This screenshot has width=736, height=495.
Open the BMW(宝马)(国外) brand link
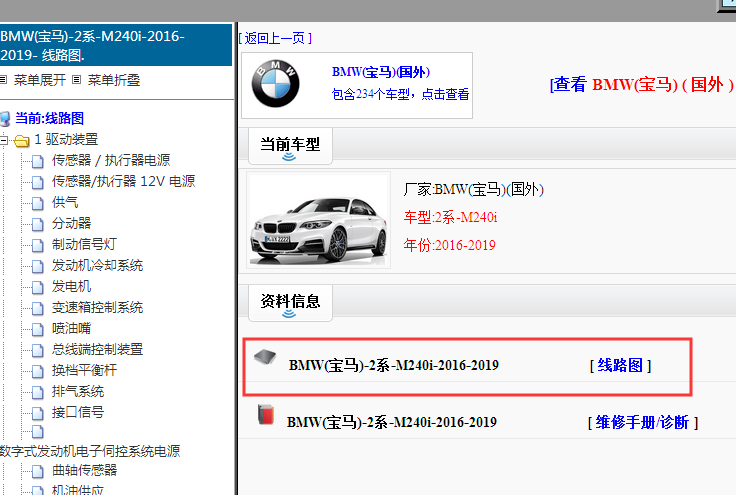click(381, 72)
